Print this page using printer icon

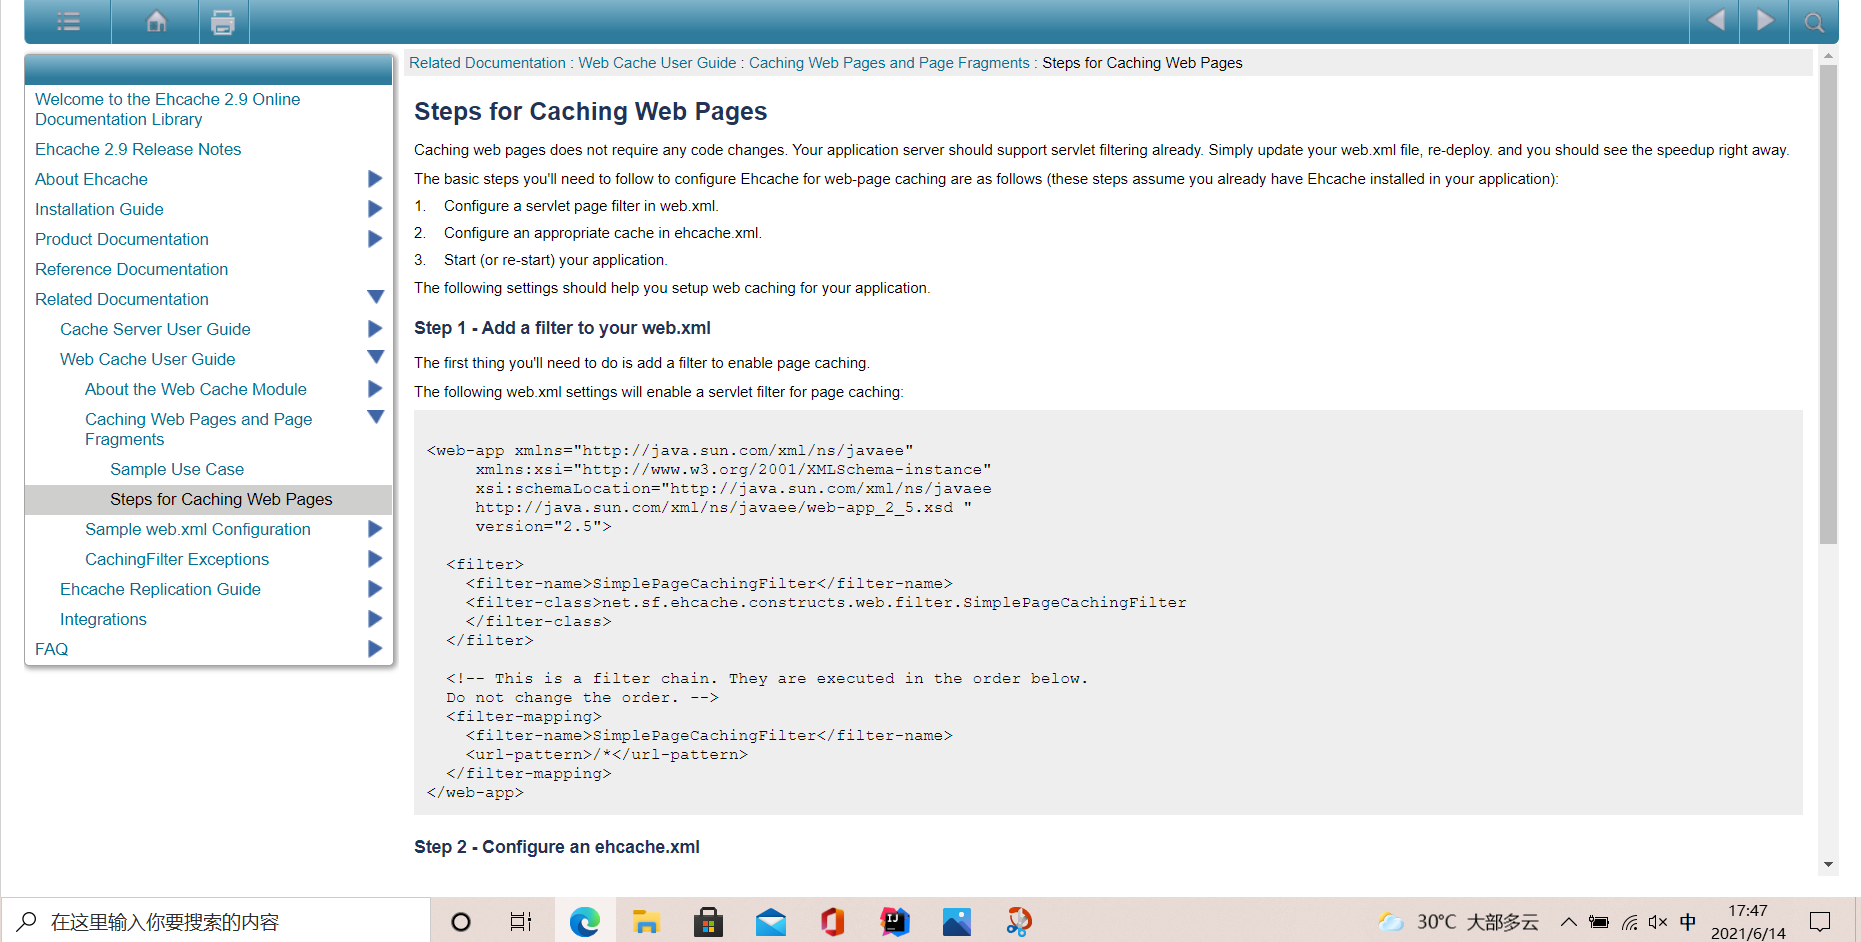pos(223,21)
